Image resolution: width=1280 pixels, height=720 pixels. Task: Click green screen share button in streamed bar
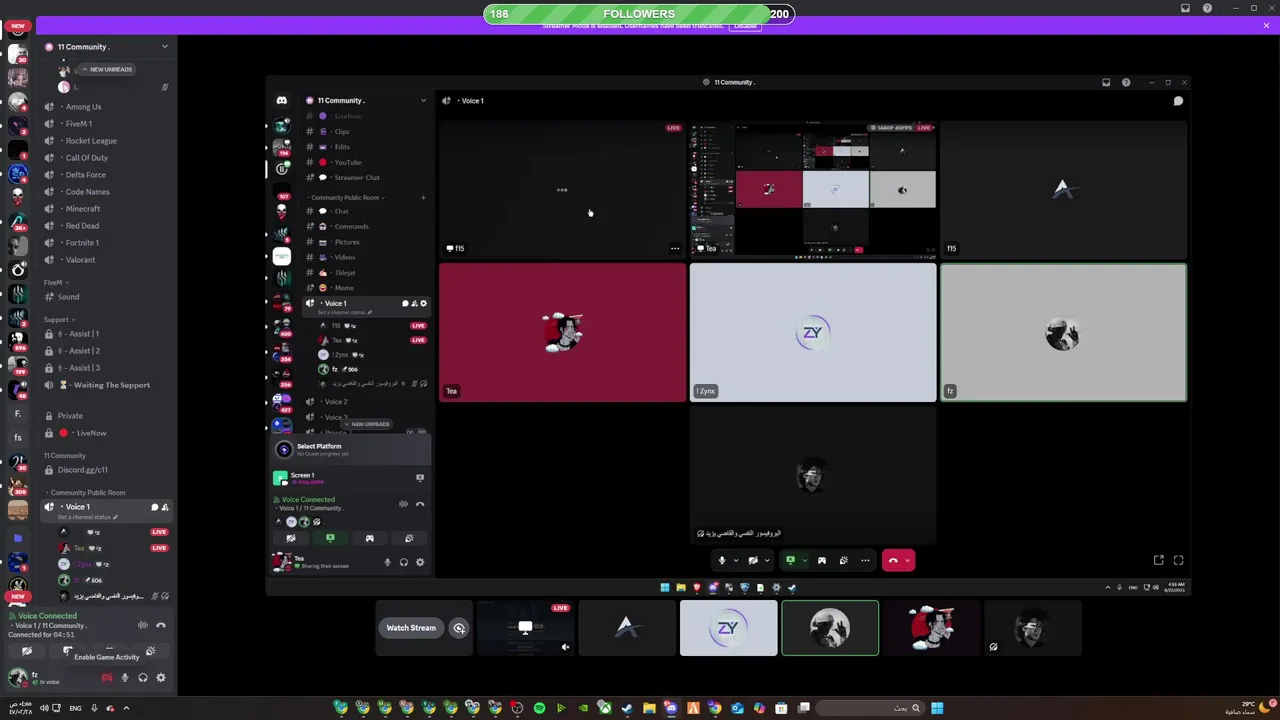(790, 560)
